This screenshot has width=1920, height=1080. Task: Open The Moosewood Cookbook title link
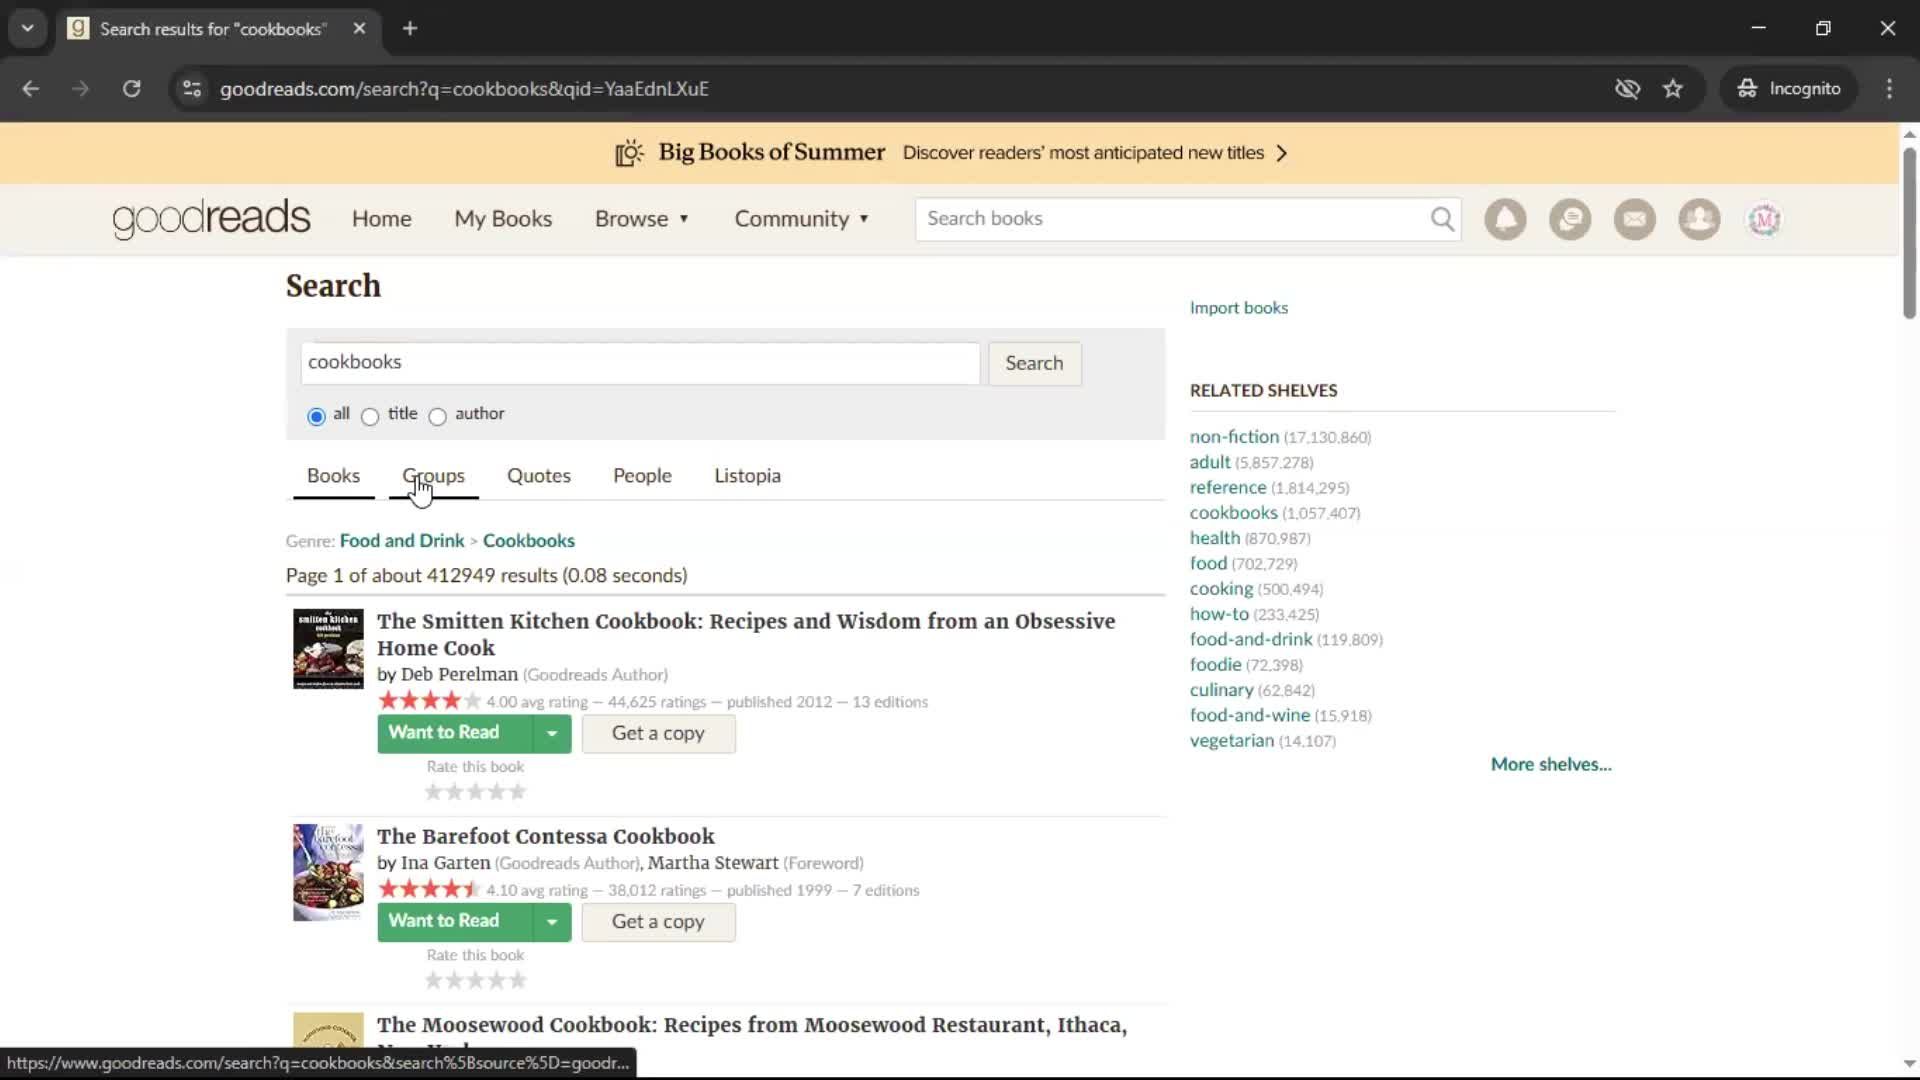pyautogui.click(x=751, y=1026)
